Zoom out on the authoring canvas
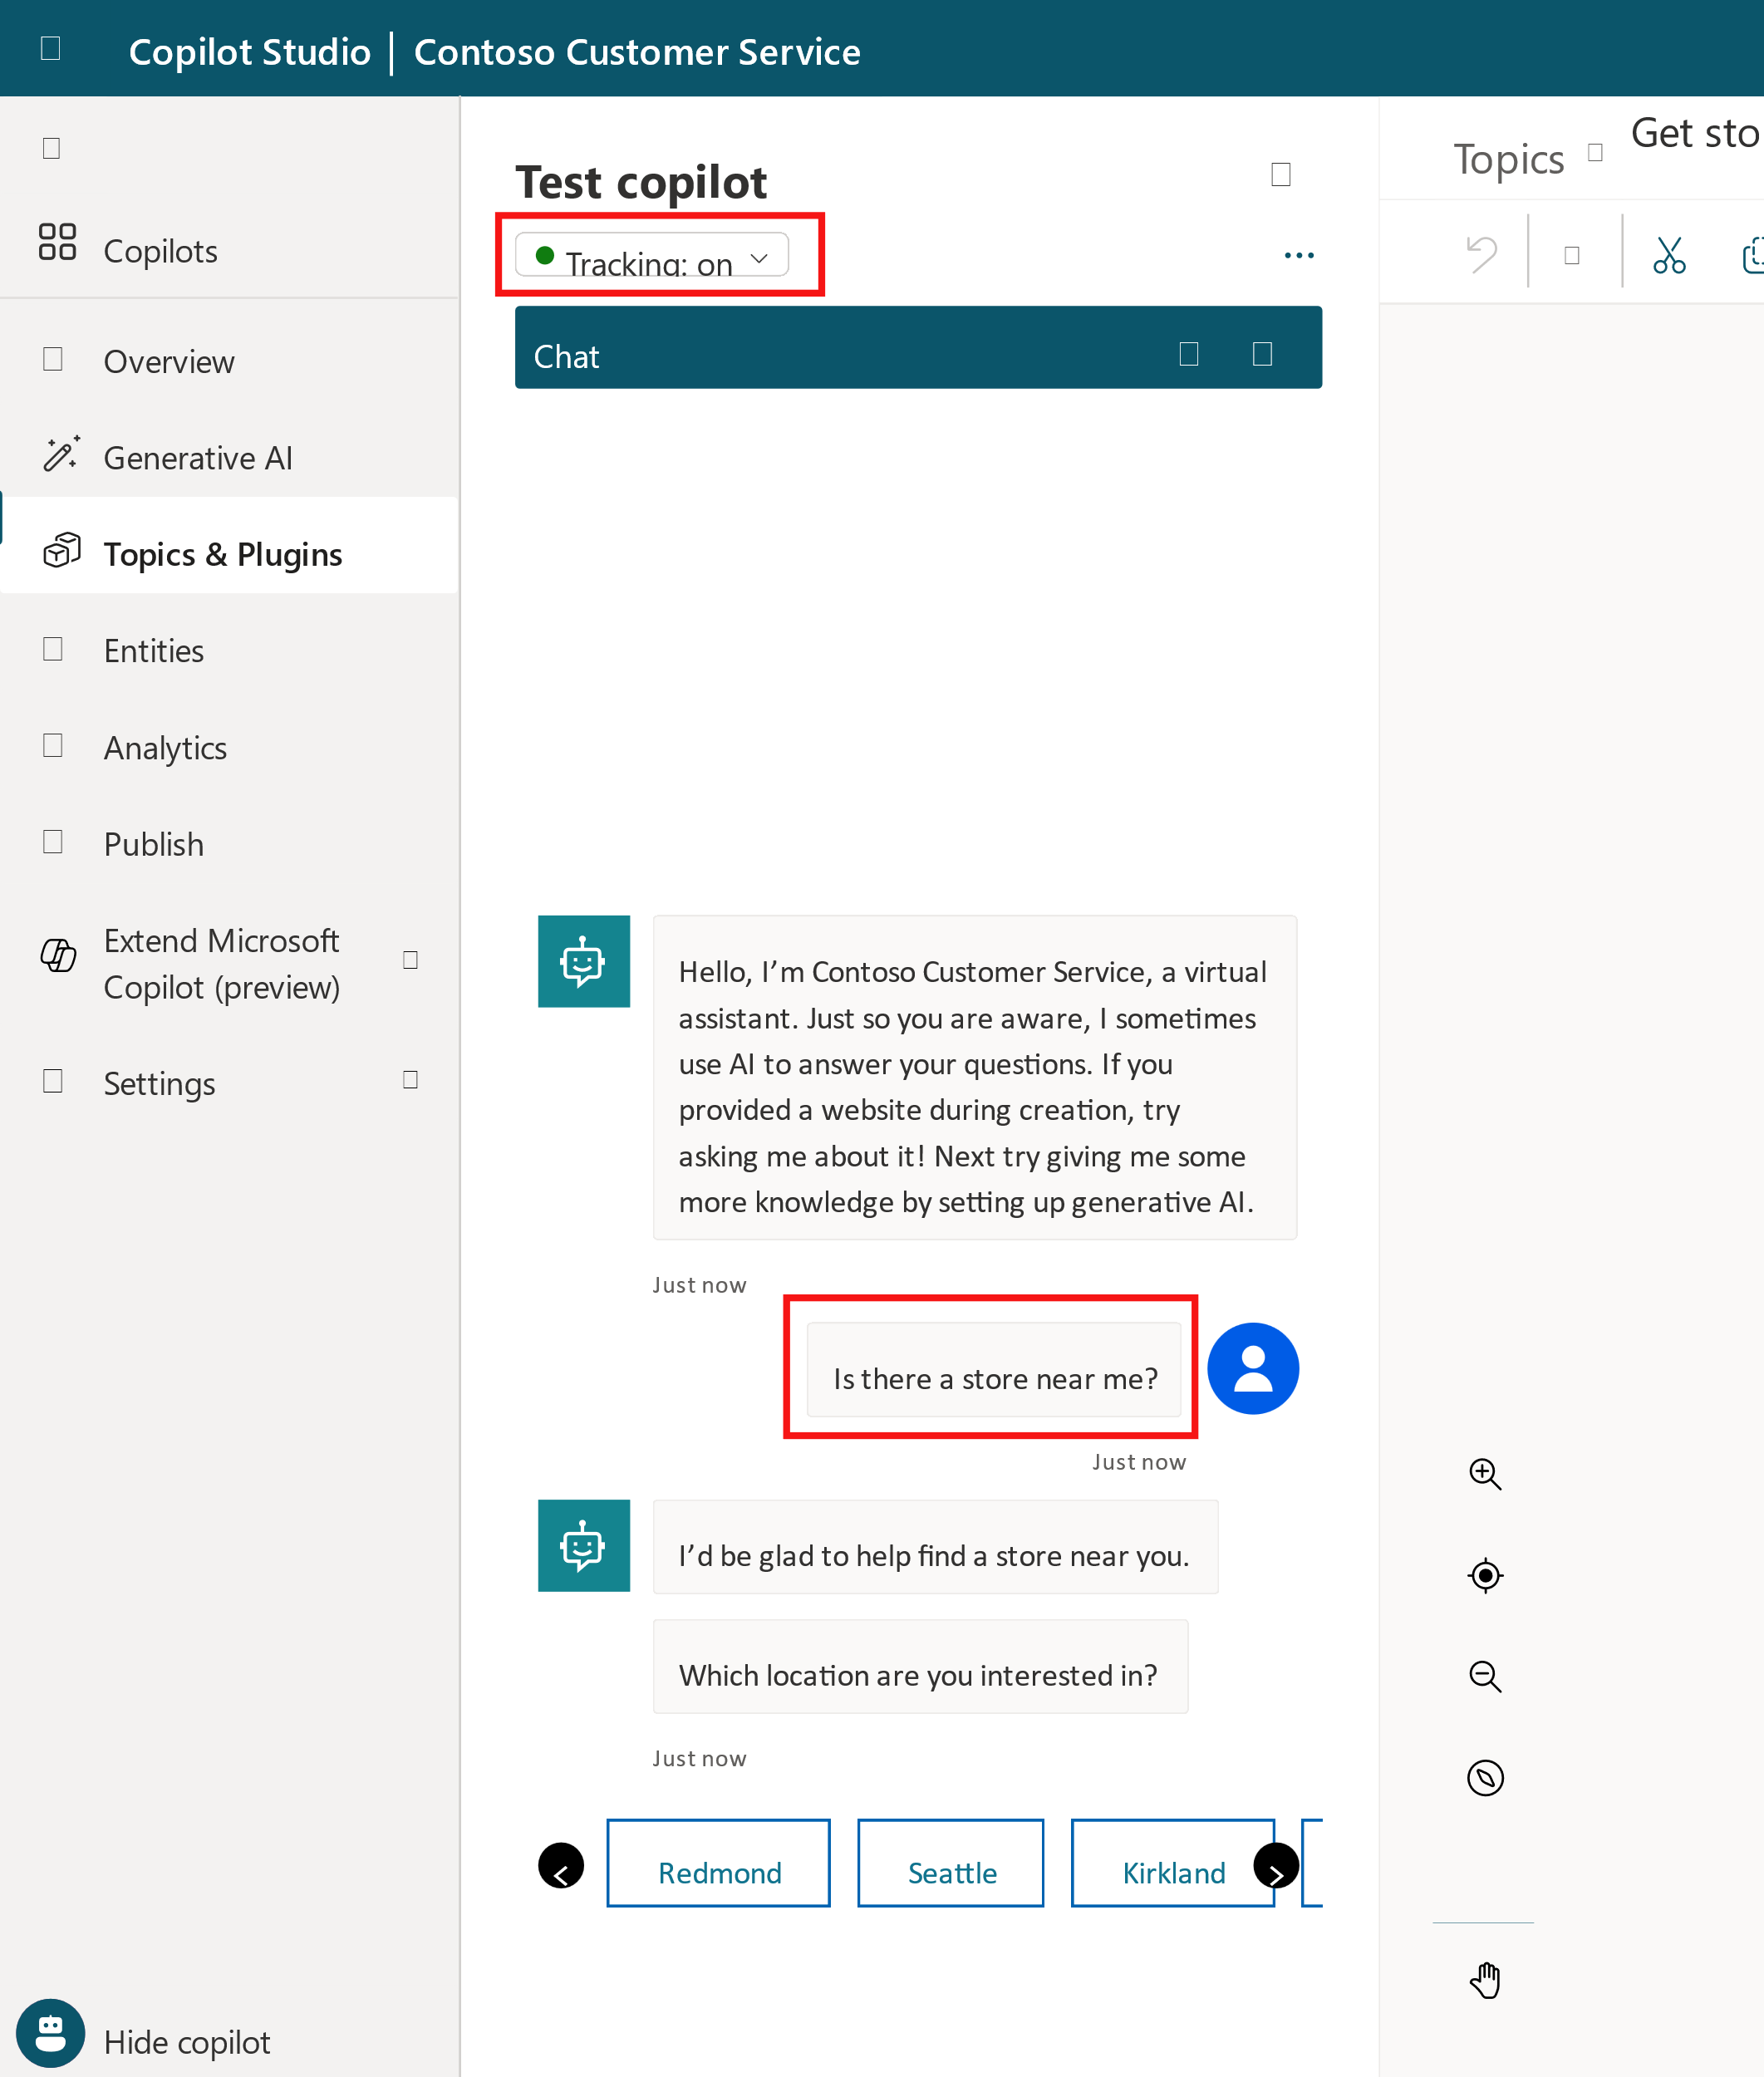The width and height of the screenshot is (1764, 2077). (1485, 1676)
